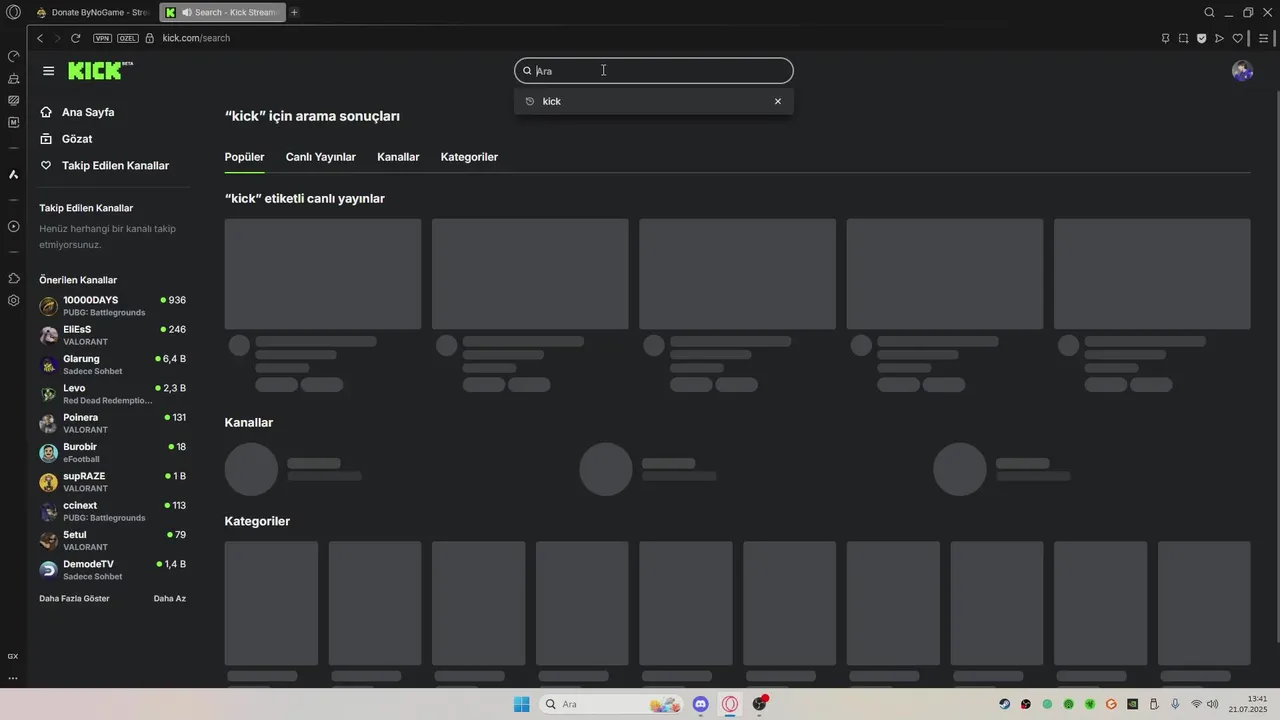Image resolution: width=1280 pixels, height=720 pixels.
Task: Click the Steam tray icon
Action: (x=1005, y=704)
